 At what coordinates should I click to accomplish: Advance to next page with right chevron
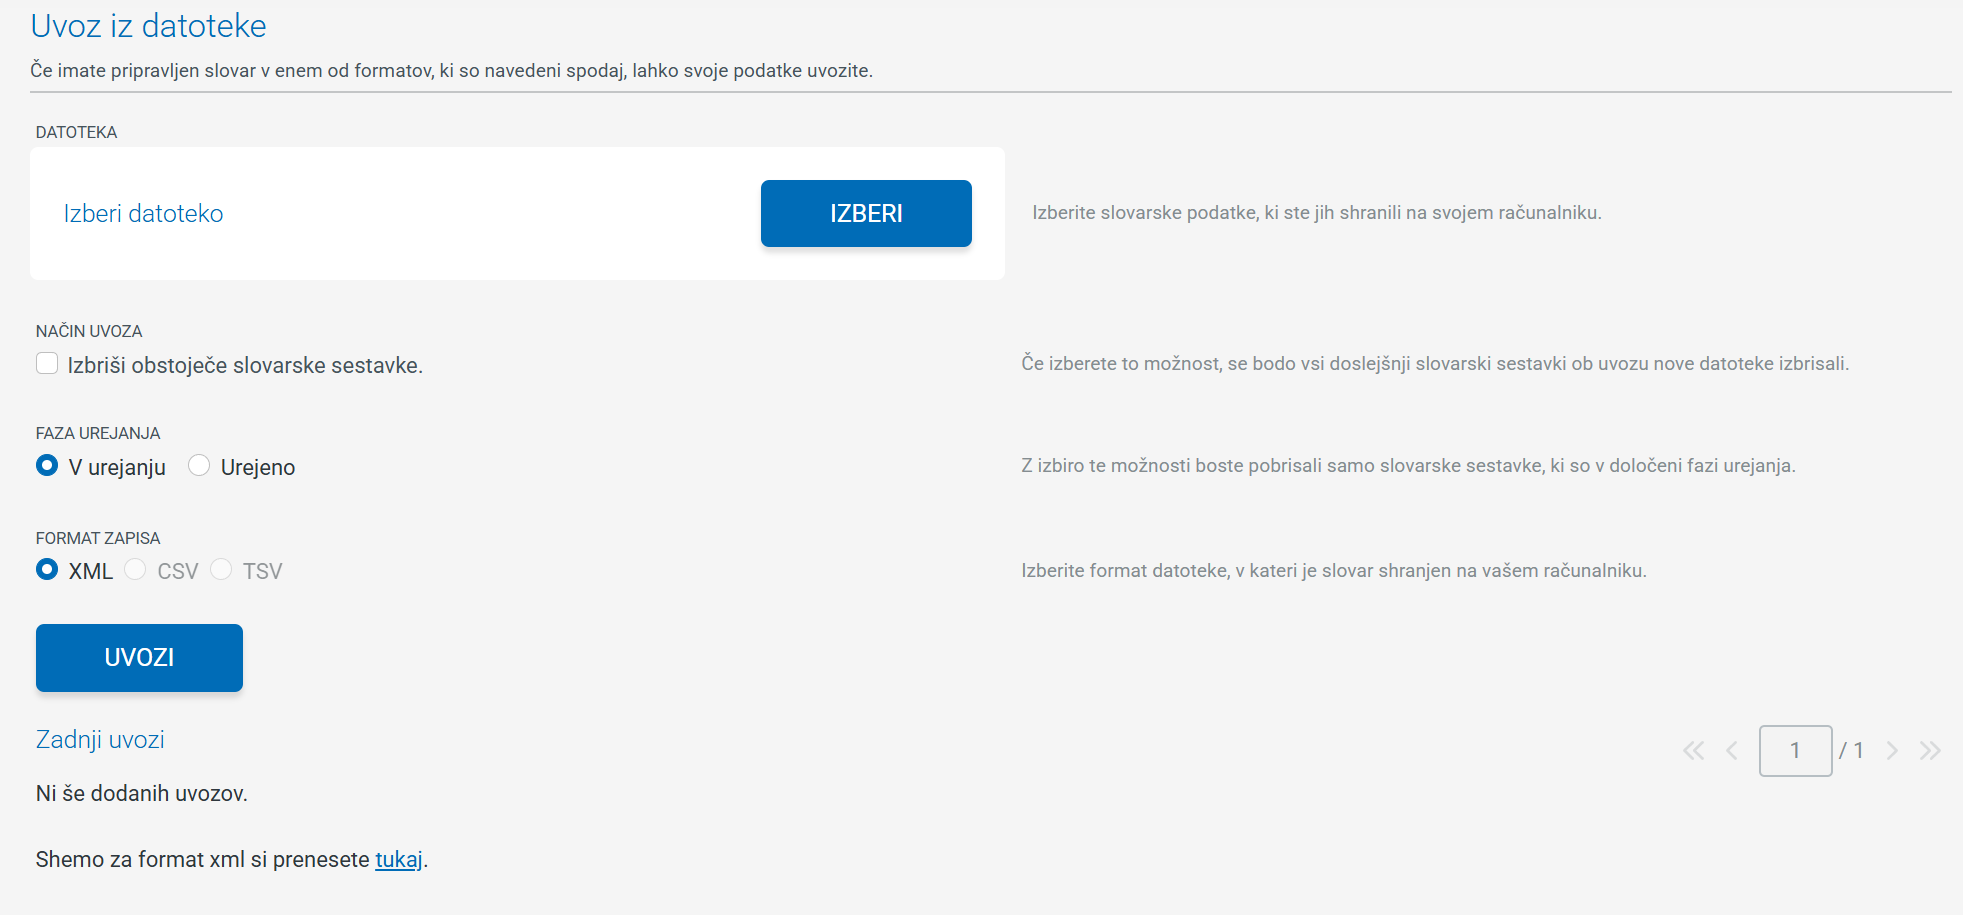click(1891, 751)
